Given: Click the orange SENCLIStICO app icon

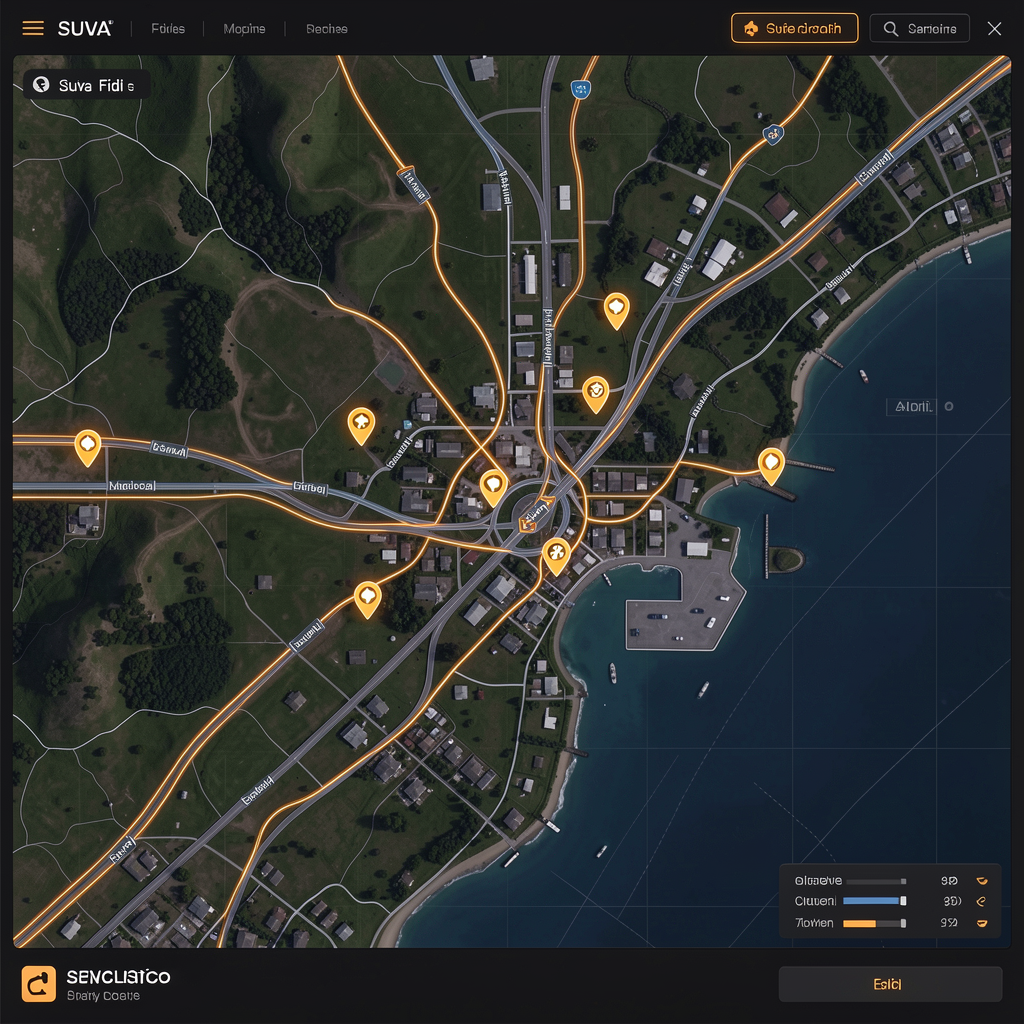Looking at the screenshot, I should coord(39,984).
